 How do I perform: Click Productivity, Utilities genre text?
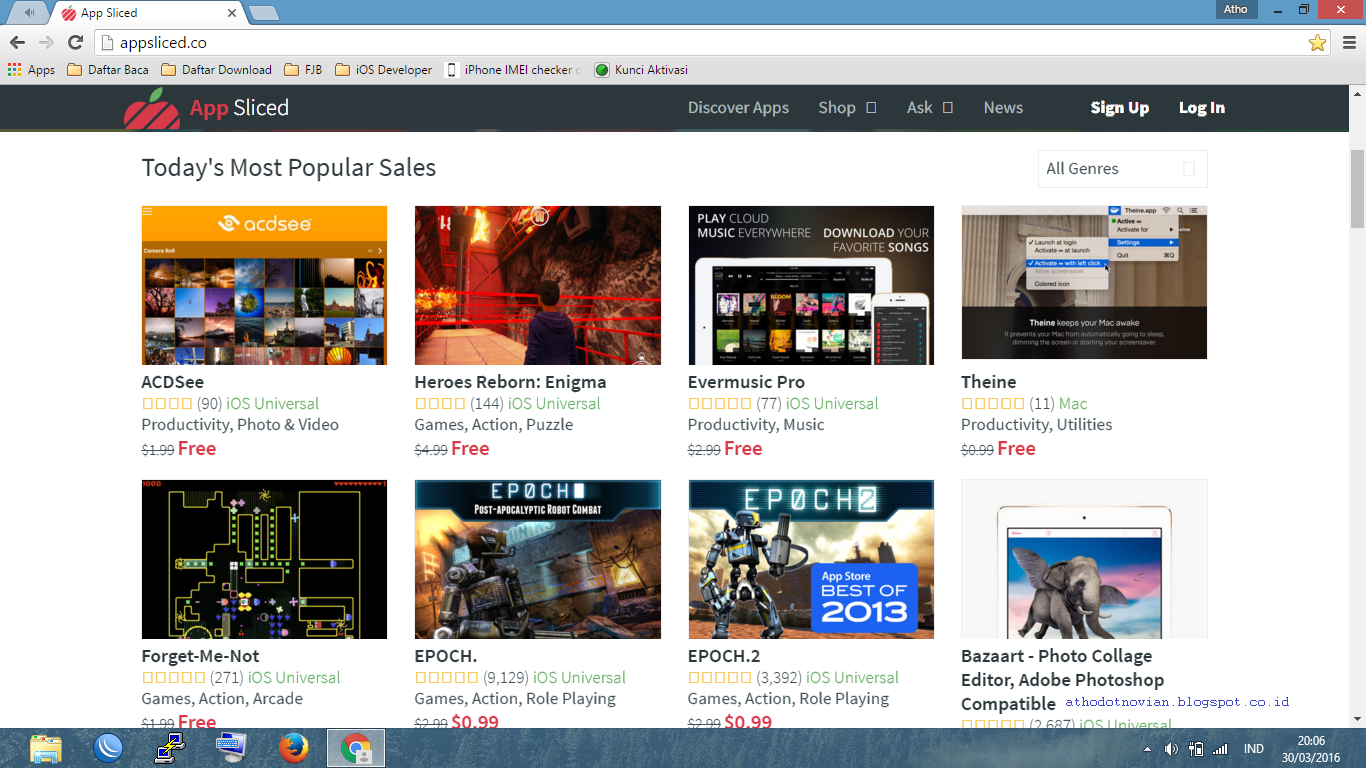pos(1036,425)
